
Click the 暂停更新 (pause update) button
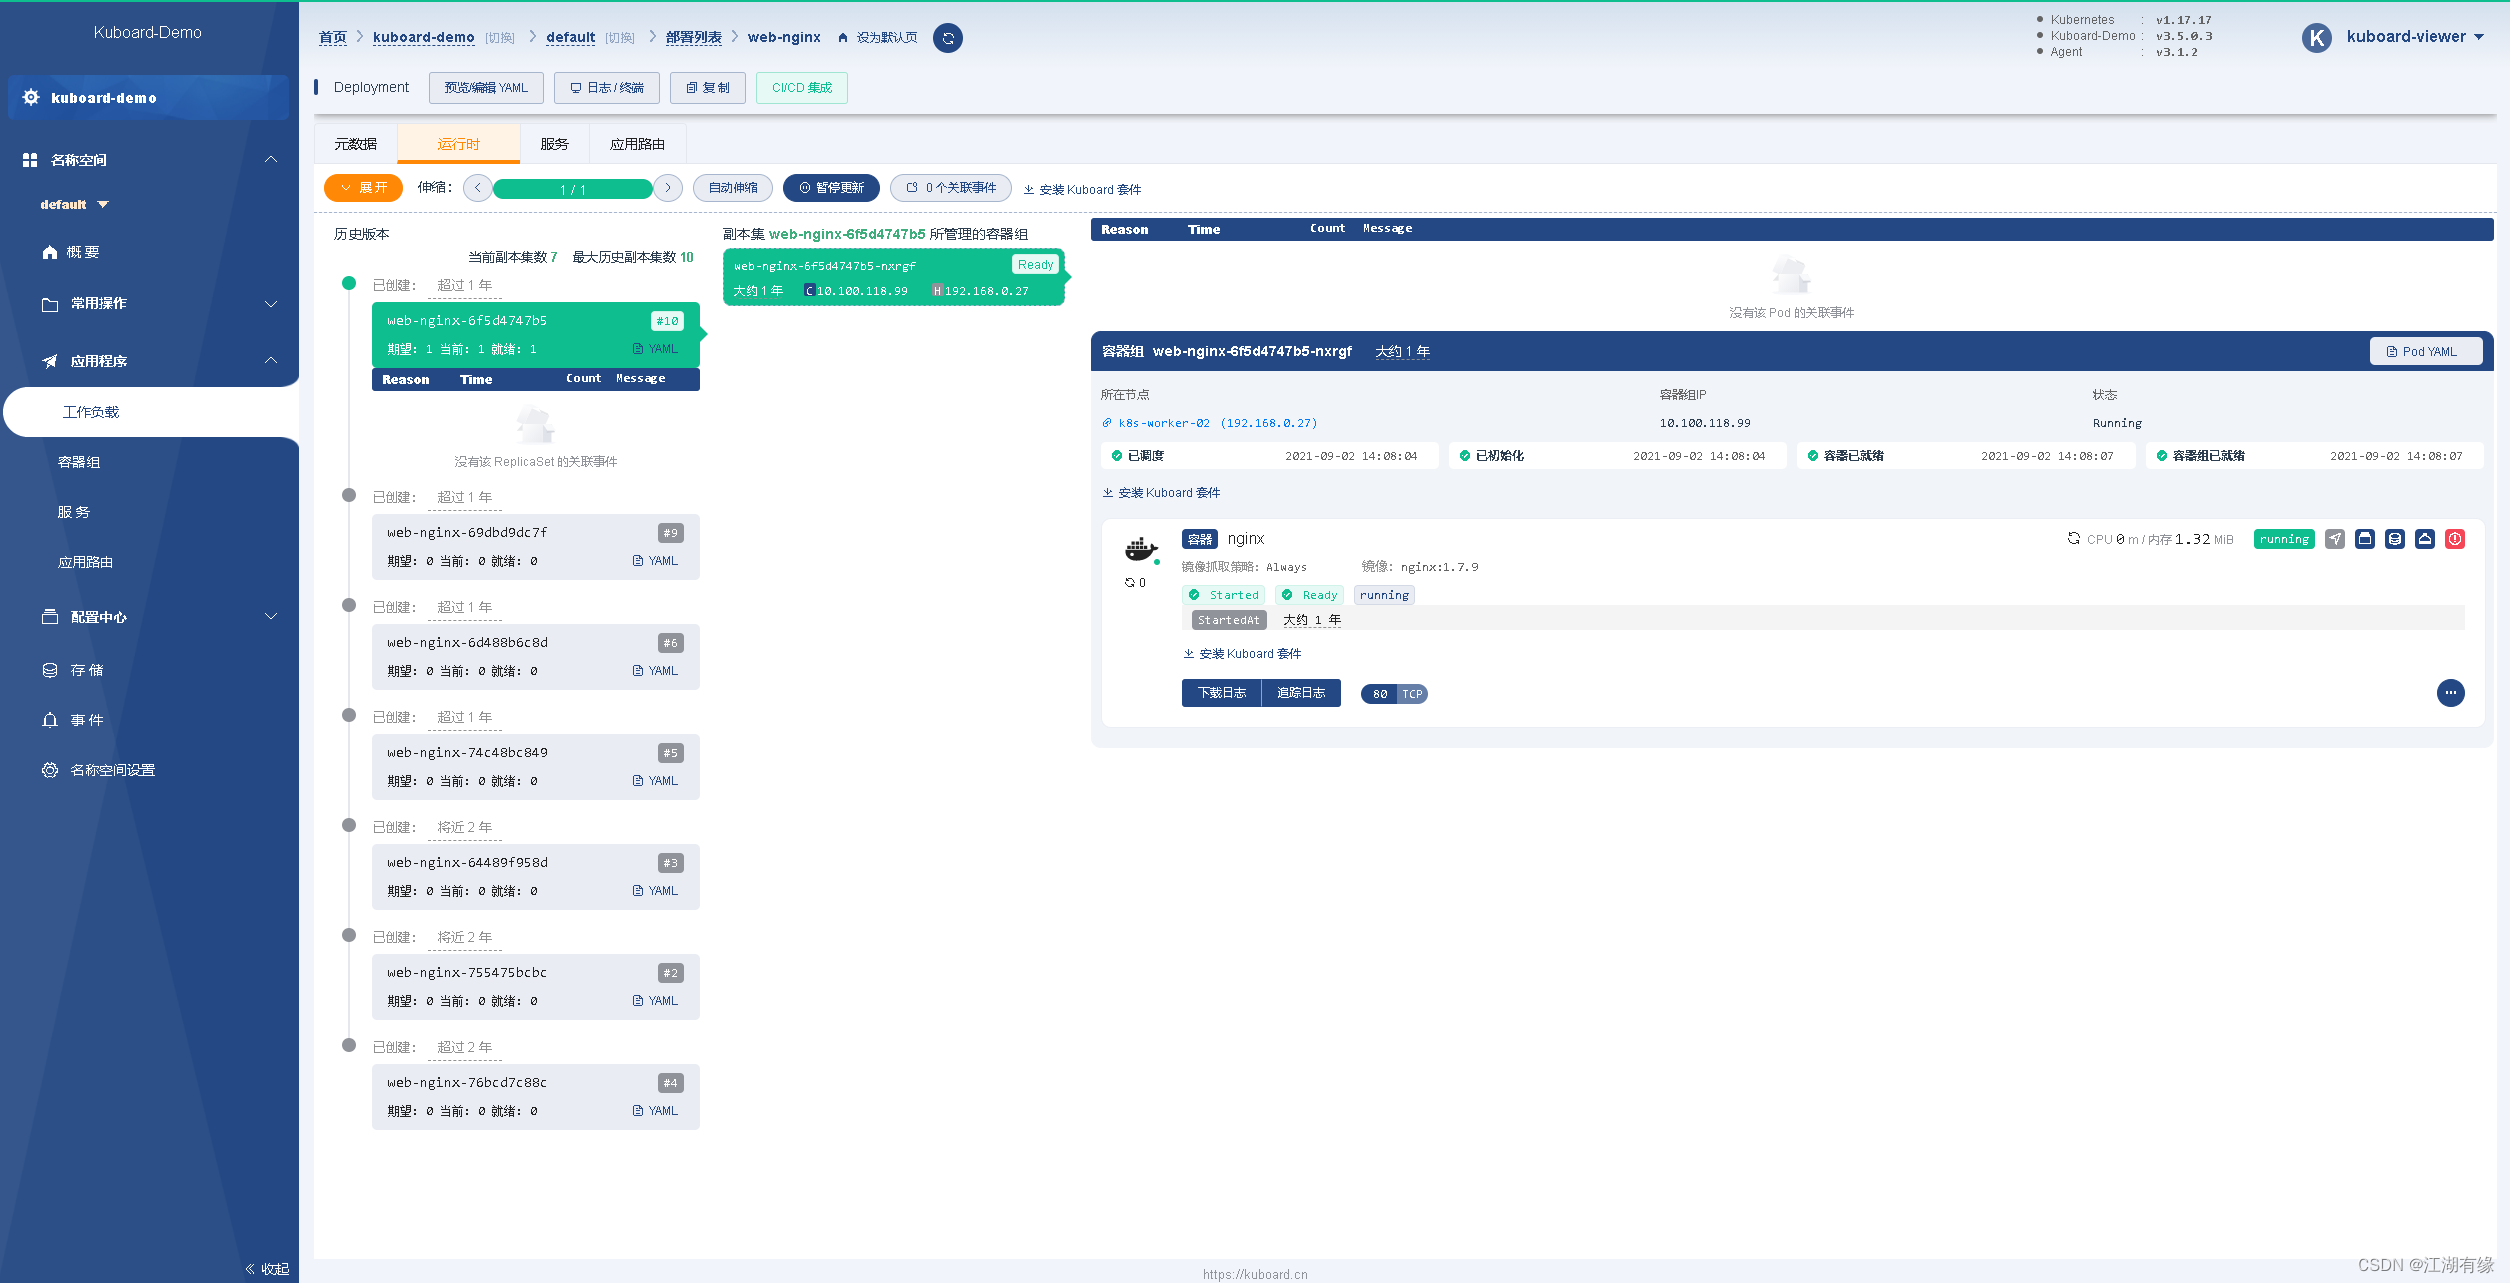tap(831, 188)
